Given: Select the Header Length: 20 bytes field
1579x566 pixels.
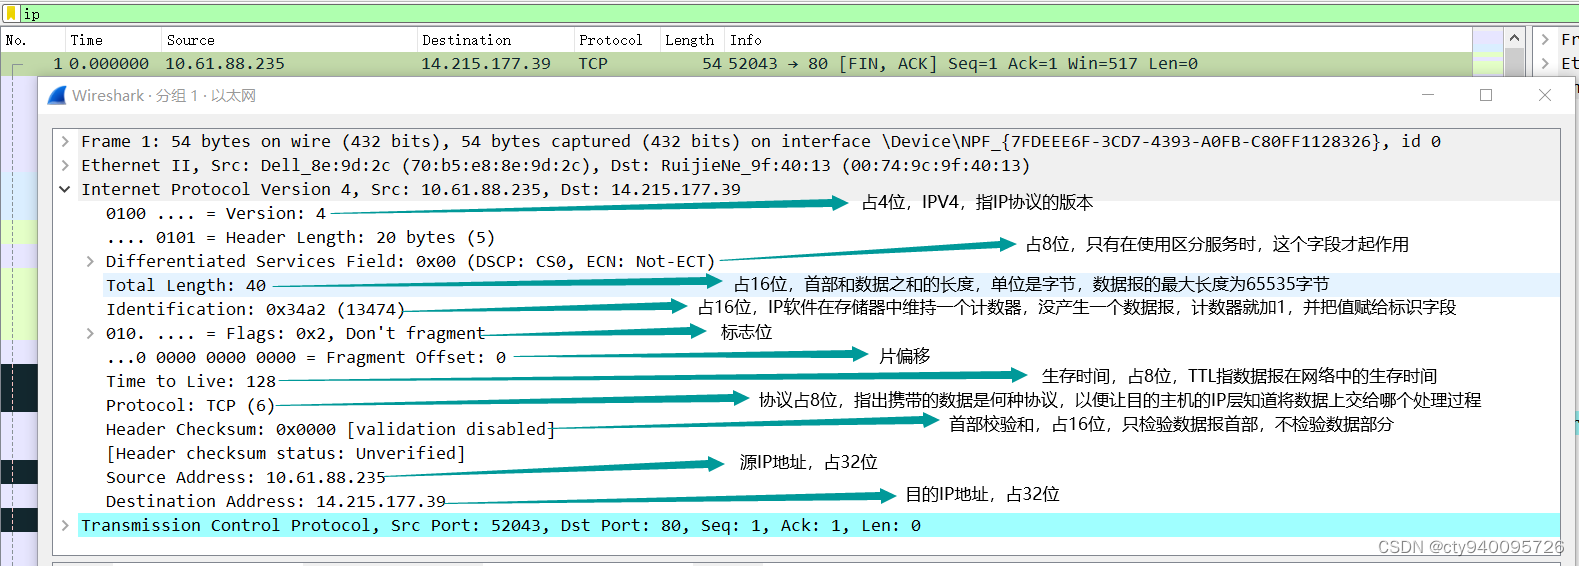Looking at the screenshot, I should point(300,237).
